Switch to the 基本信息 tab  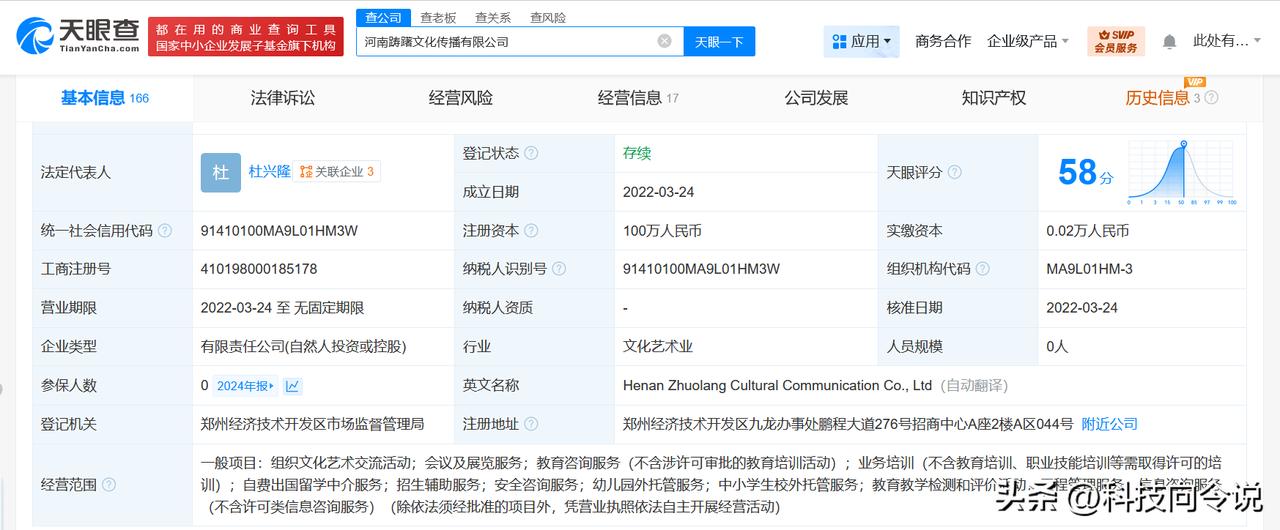click(x=104, y=98)
